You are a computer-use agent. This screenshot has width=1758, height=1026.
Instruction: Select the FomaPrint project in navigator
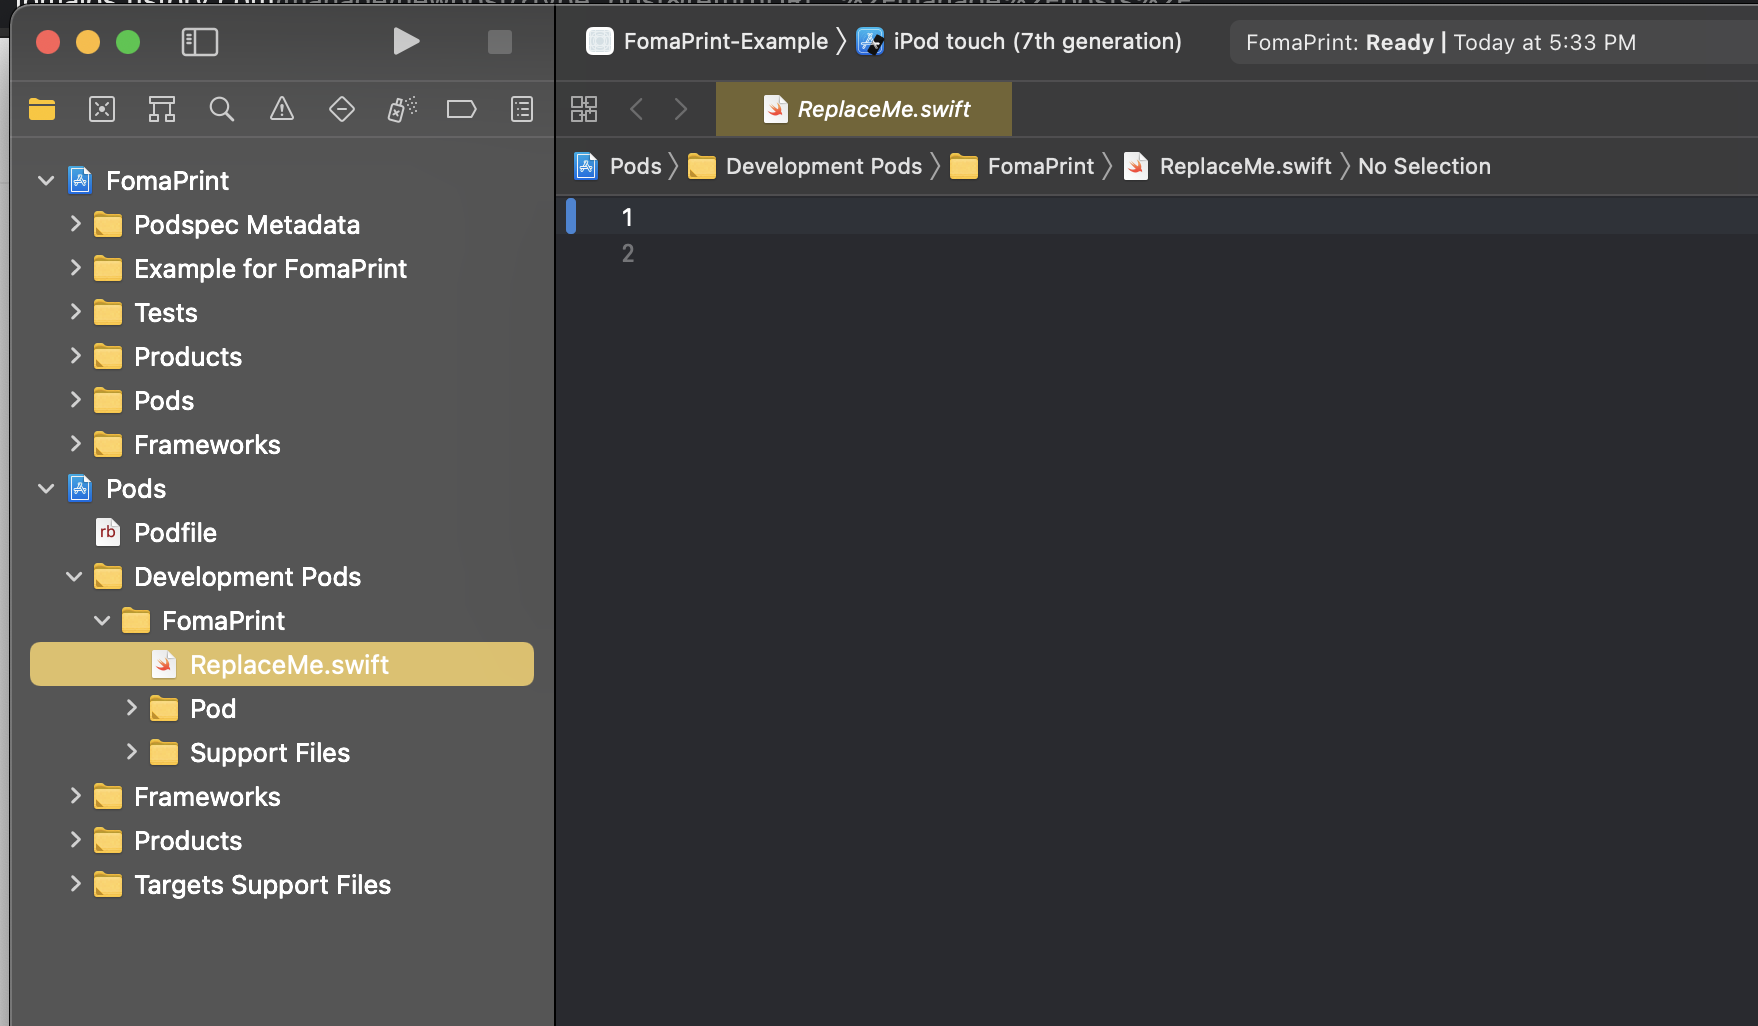(x=282, y=181)
